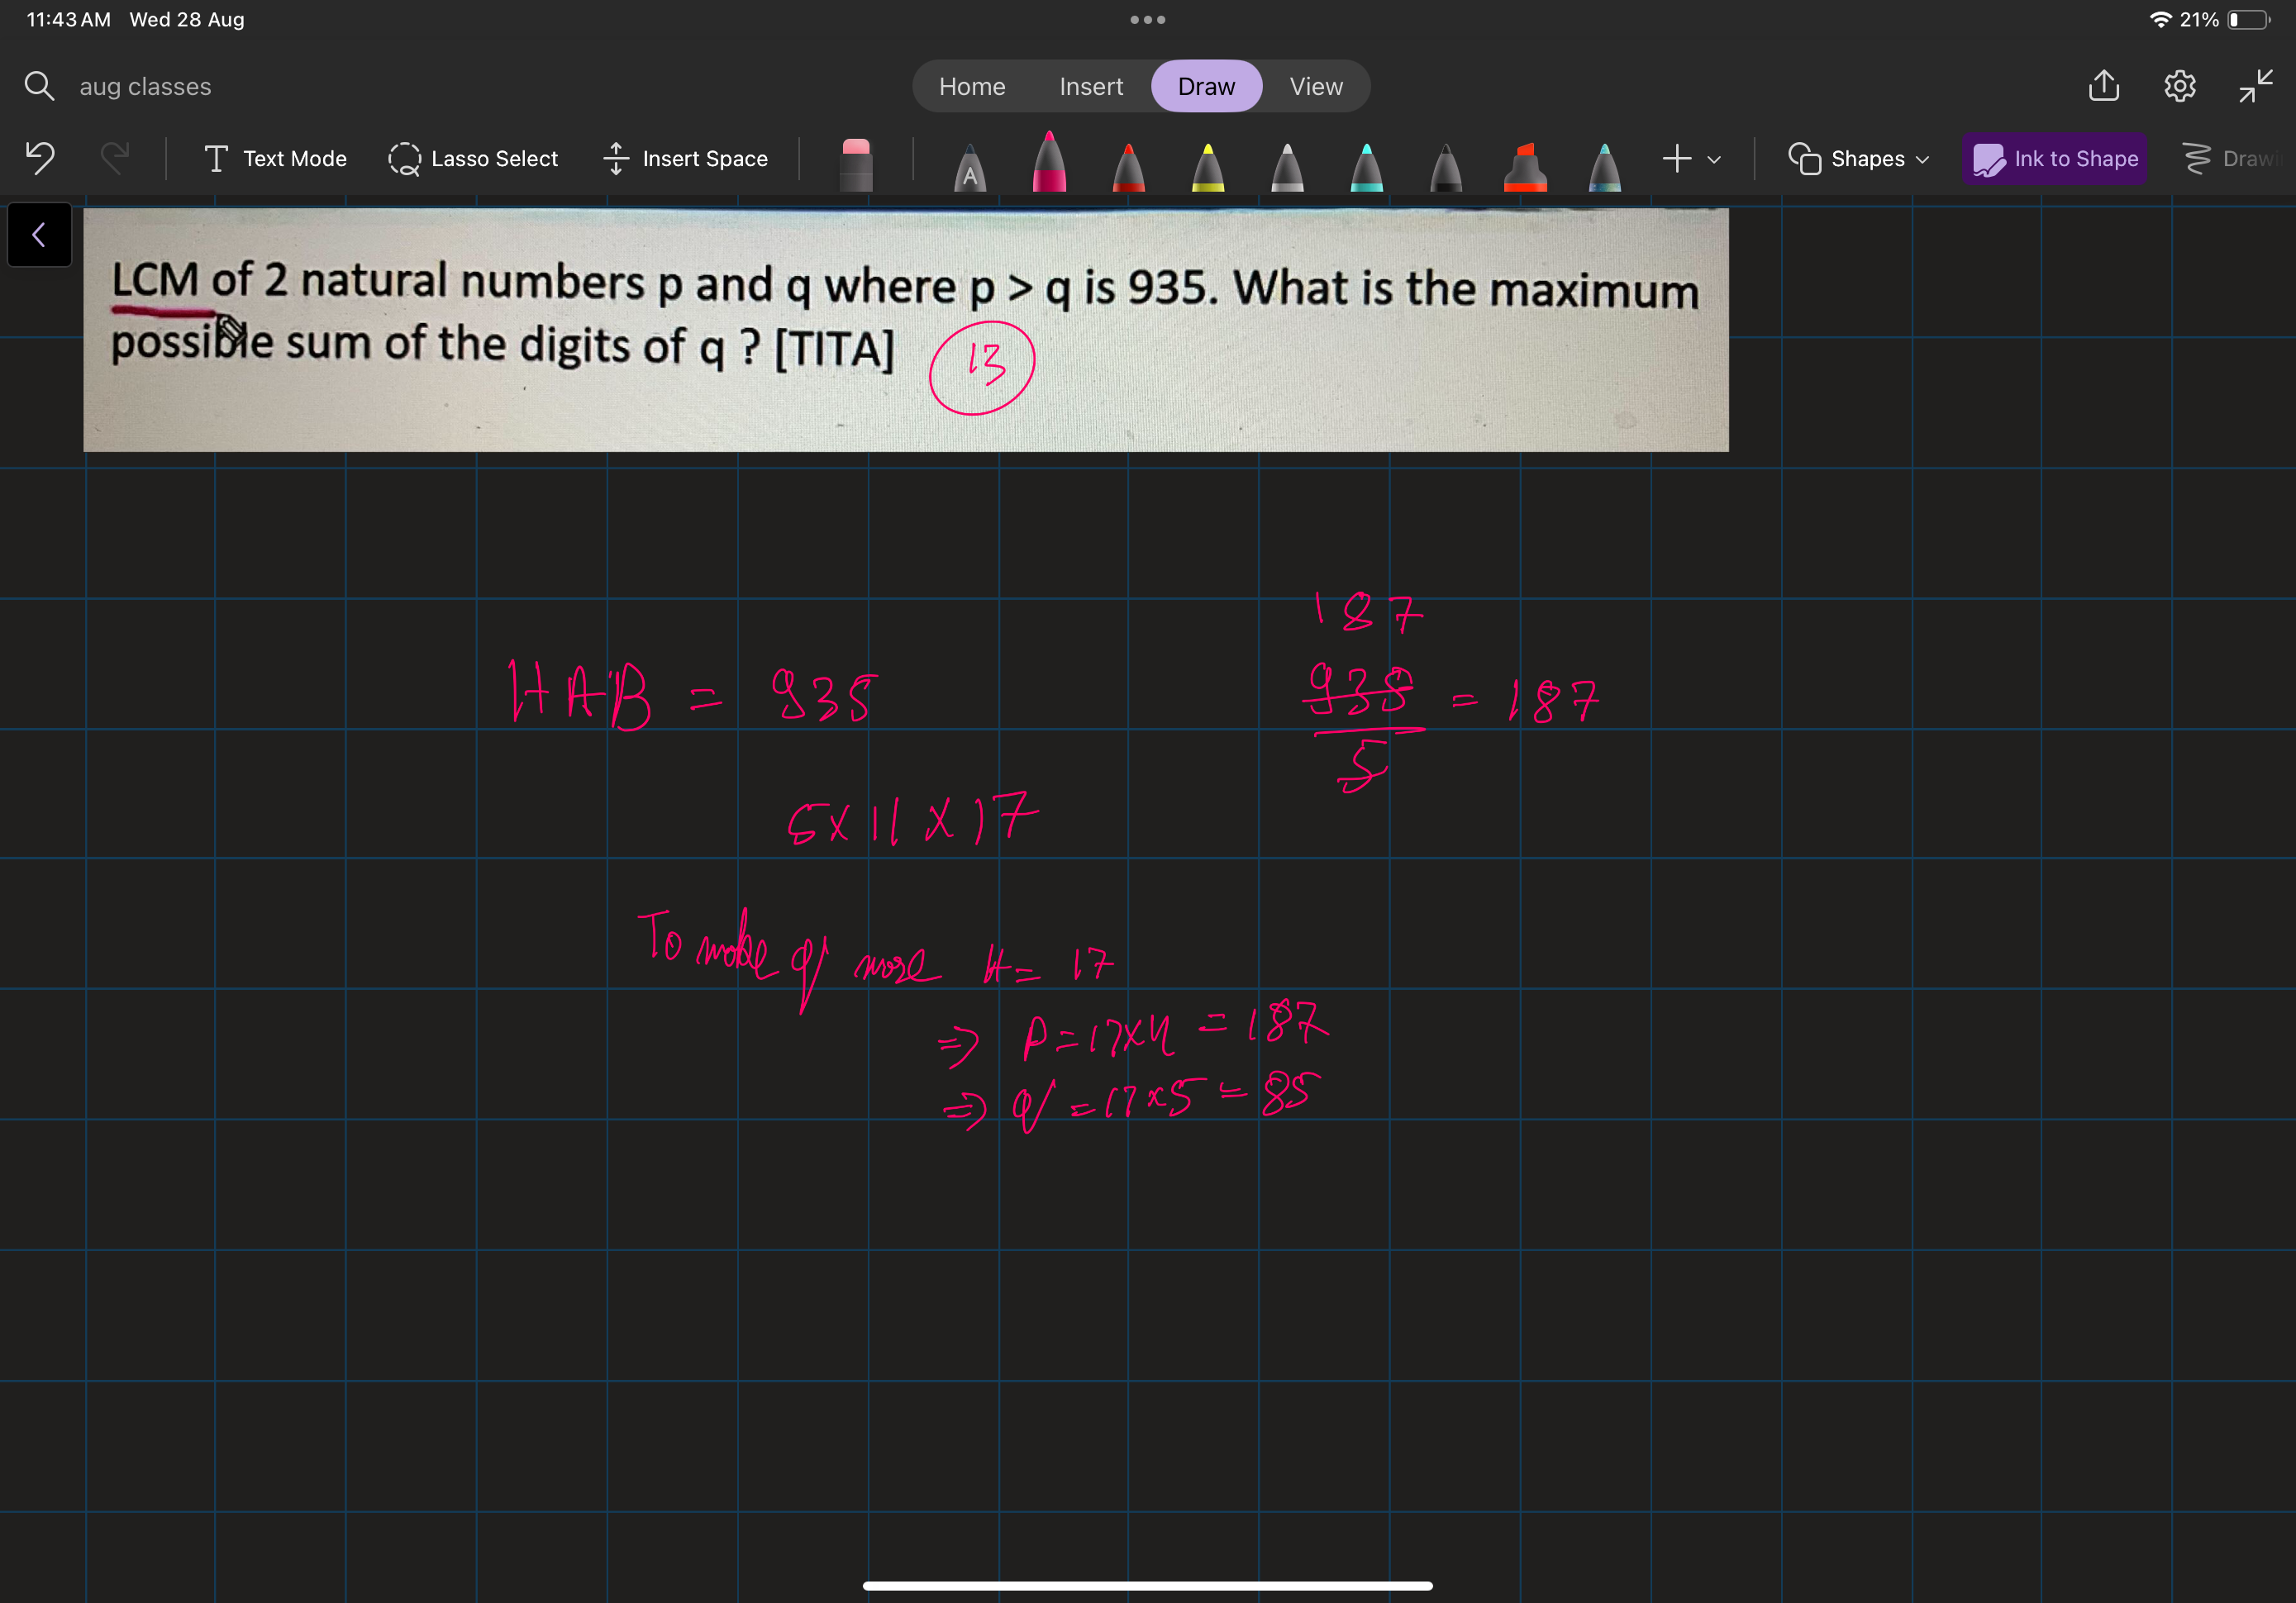Tap the Undo arrow

pos(40,158)
